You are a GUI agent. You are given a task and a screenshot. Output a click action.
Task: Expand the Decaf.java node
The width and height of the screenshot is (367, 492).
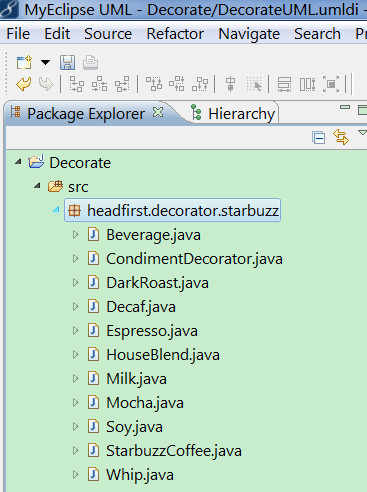click(75, 306)
